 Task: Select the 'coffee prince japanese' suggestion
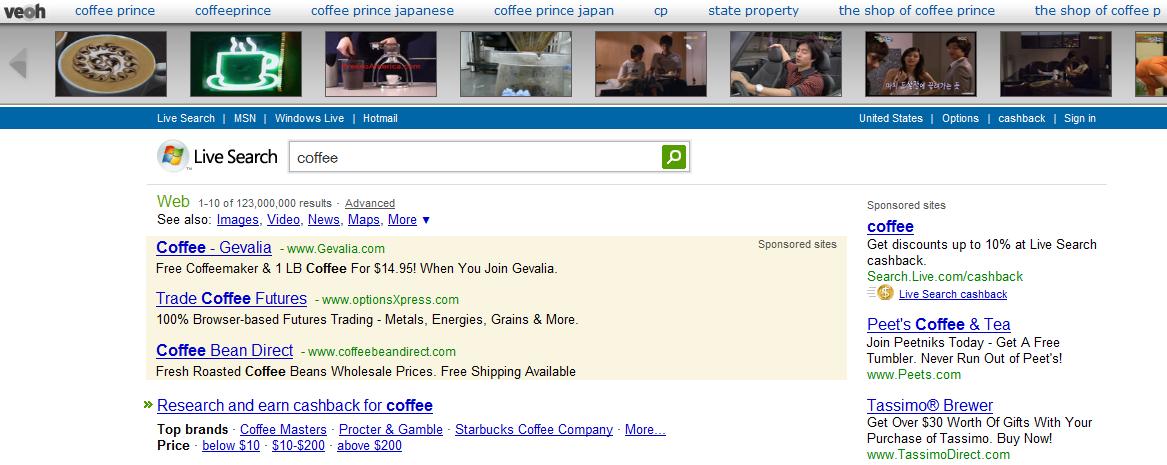click(382, 11)
